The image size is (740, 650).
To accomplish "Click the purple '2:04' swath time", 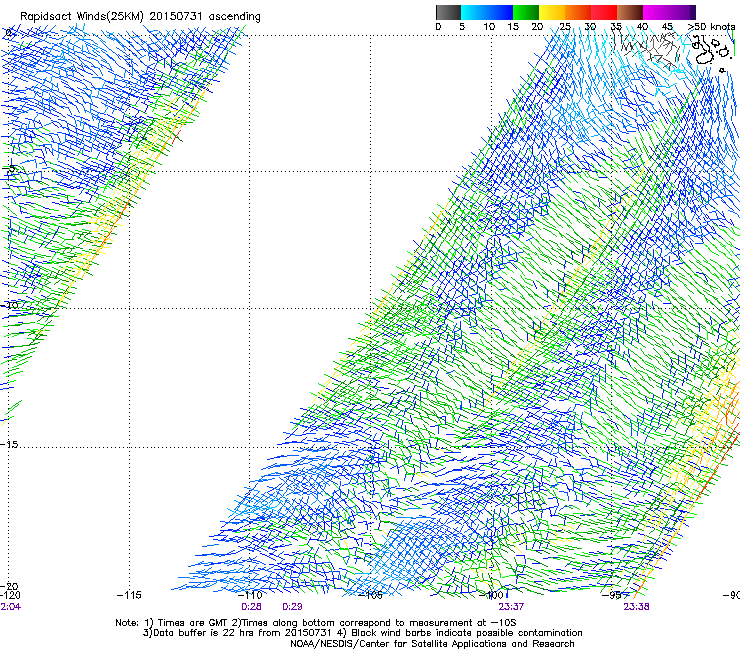I will coord(10,607).
